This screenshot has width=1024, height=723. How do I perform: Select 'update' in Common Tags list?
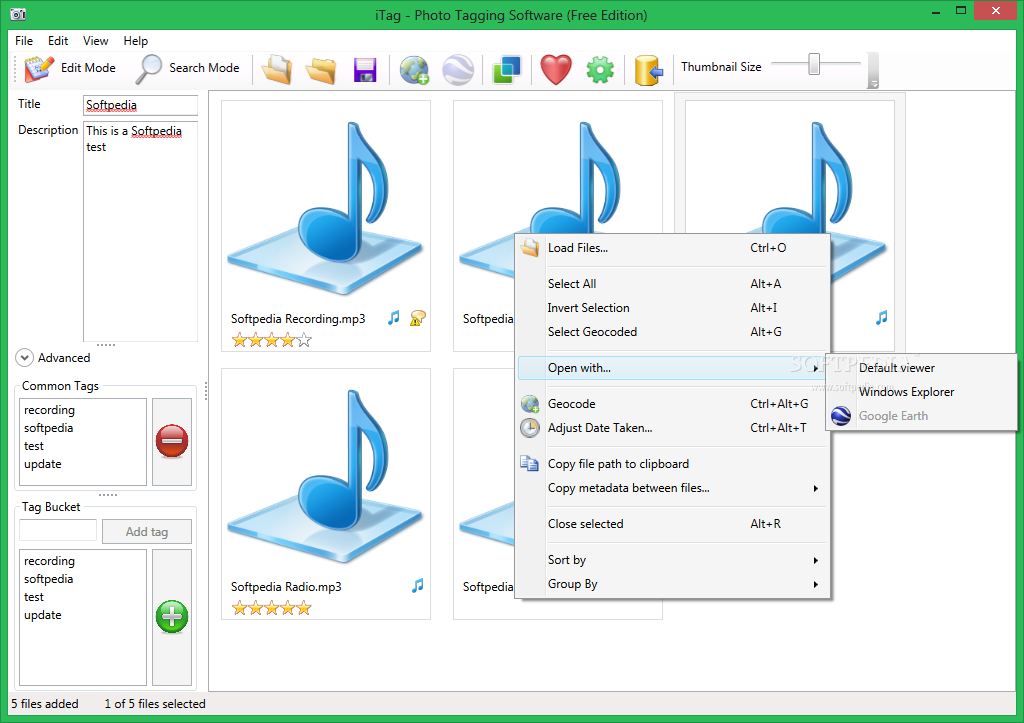pos(42,464)
